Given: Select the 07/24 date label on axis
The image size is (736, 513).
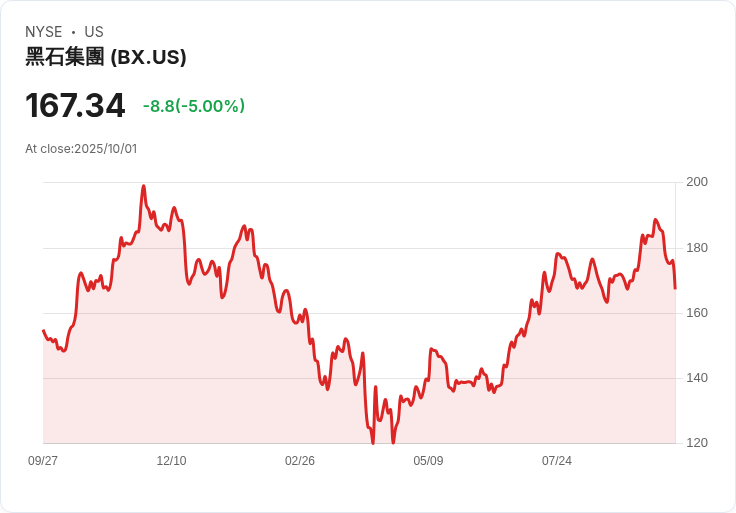Looking at the screenshot, I should pyautogui.click(x=557, y=461).
